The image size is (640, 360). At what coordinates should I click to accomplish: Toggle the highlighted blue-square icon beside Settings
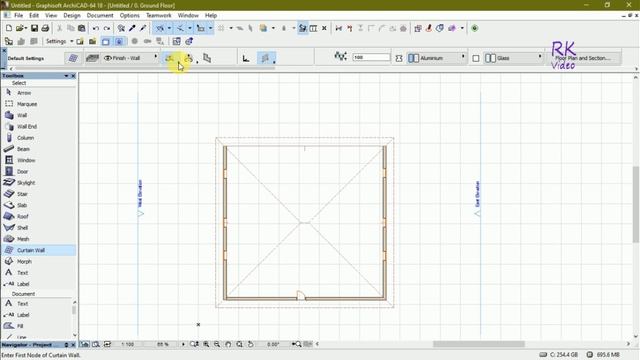click(x=106, y=41)
